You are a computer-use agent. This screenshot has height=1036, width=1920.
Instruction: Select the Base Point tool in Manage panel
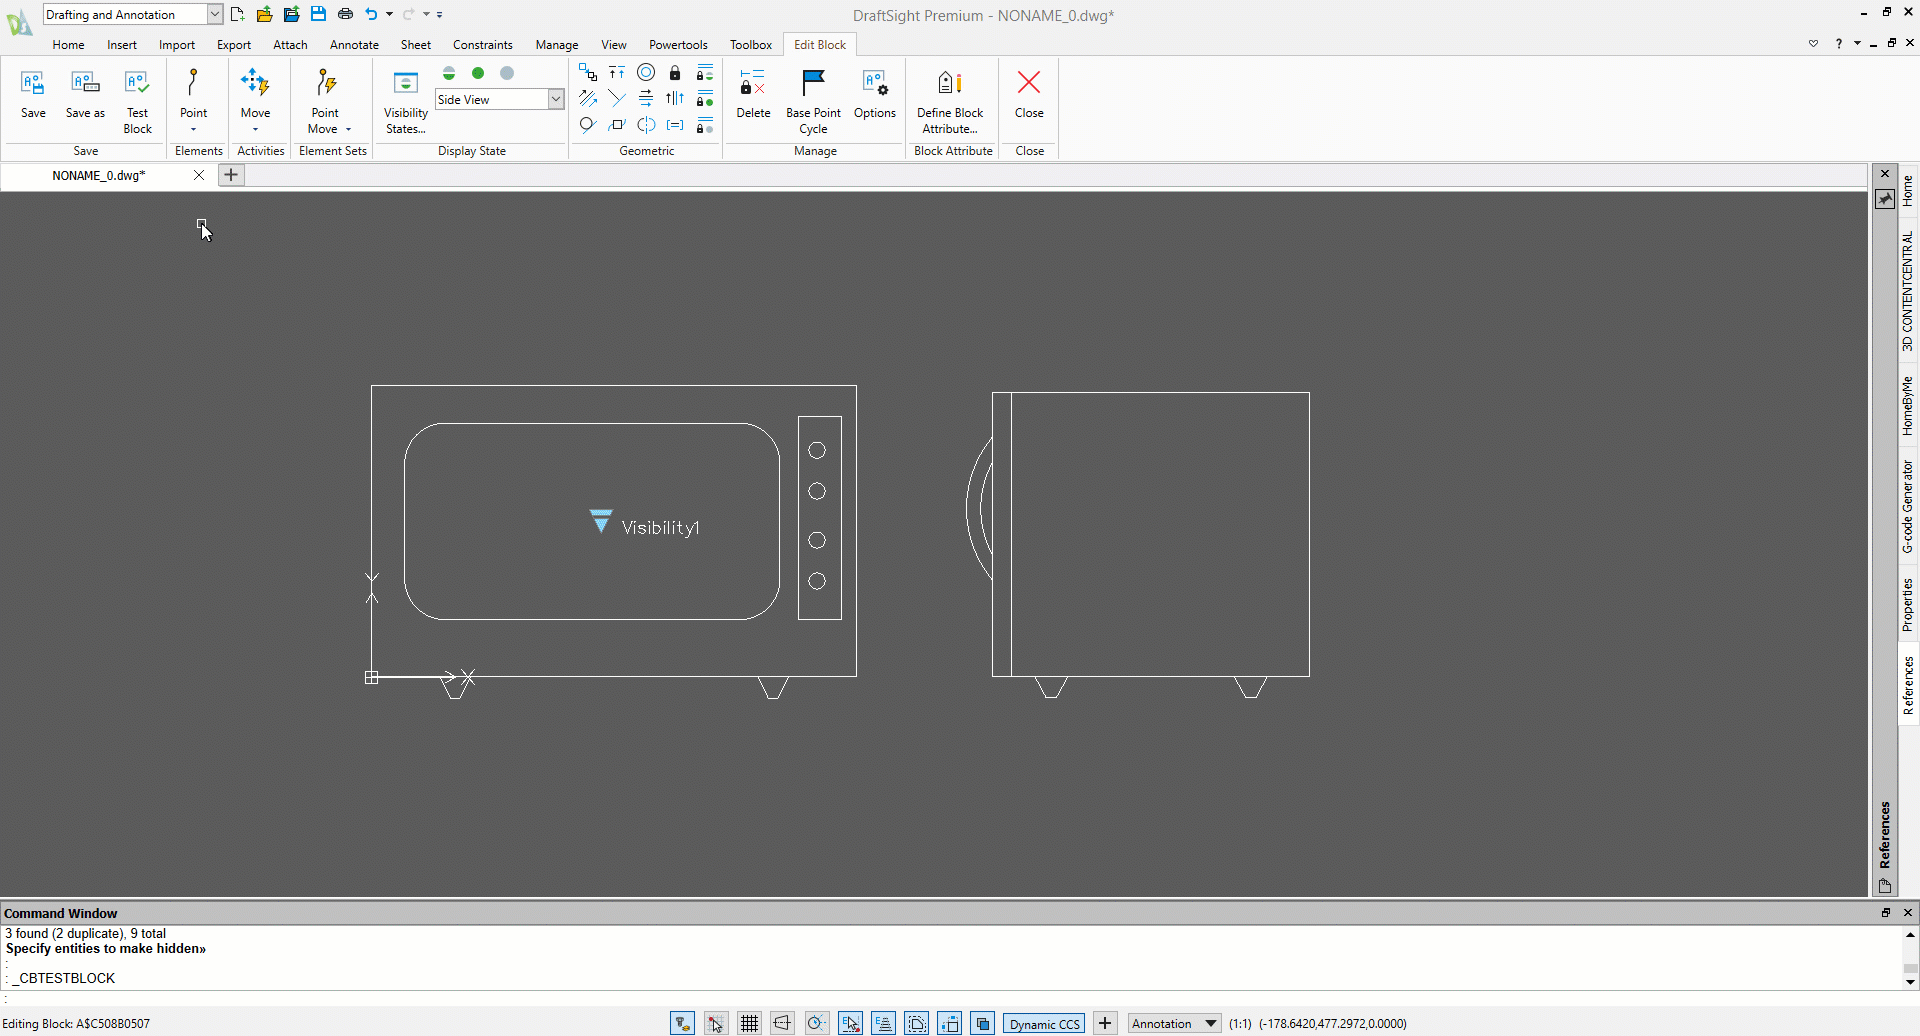point(813,99)
